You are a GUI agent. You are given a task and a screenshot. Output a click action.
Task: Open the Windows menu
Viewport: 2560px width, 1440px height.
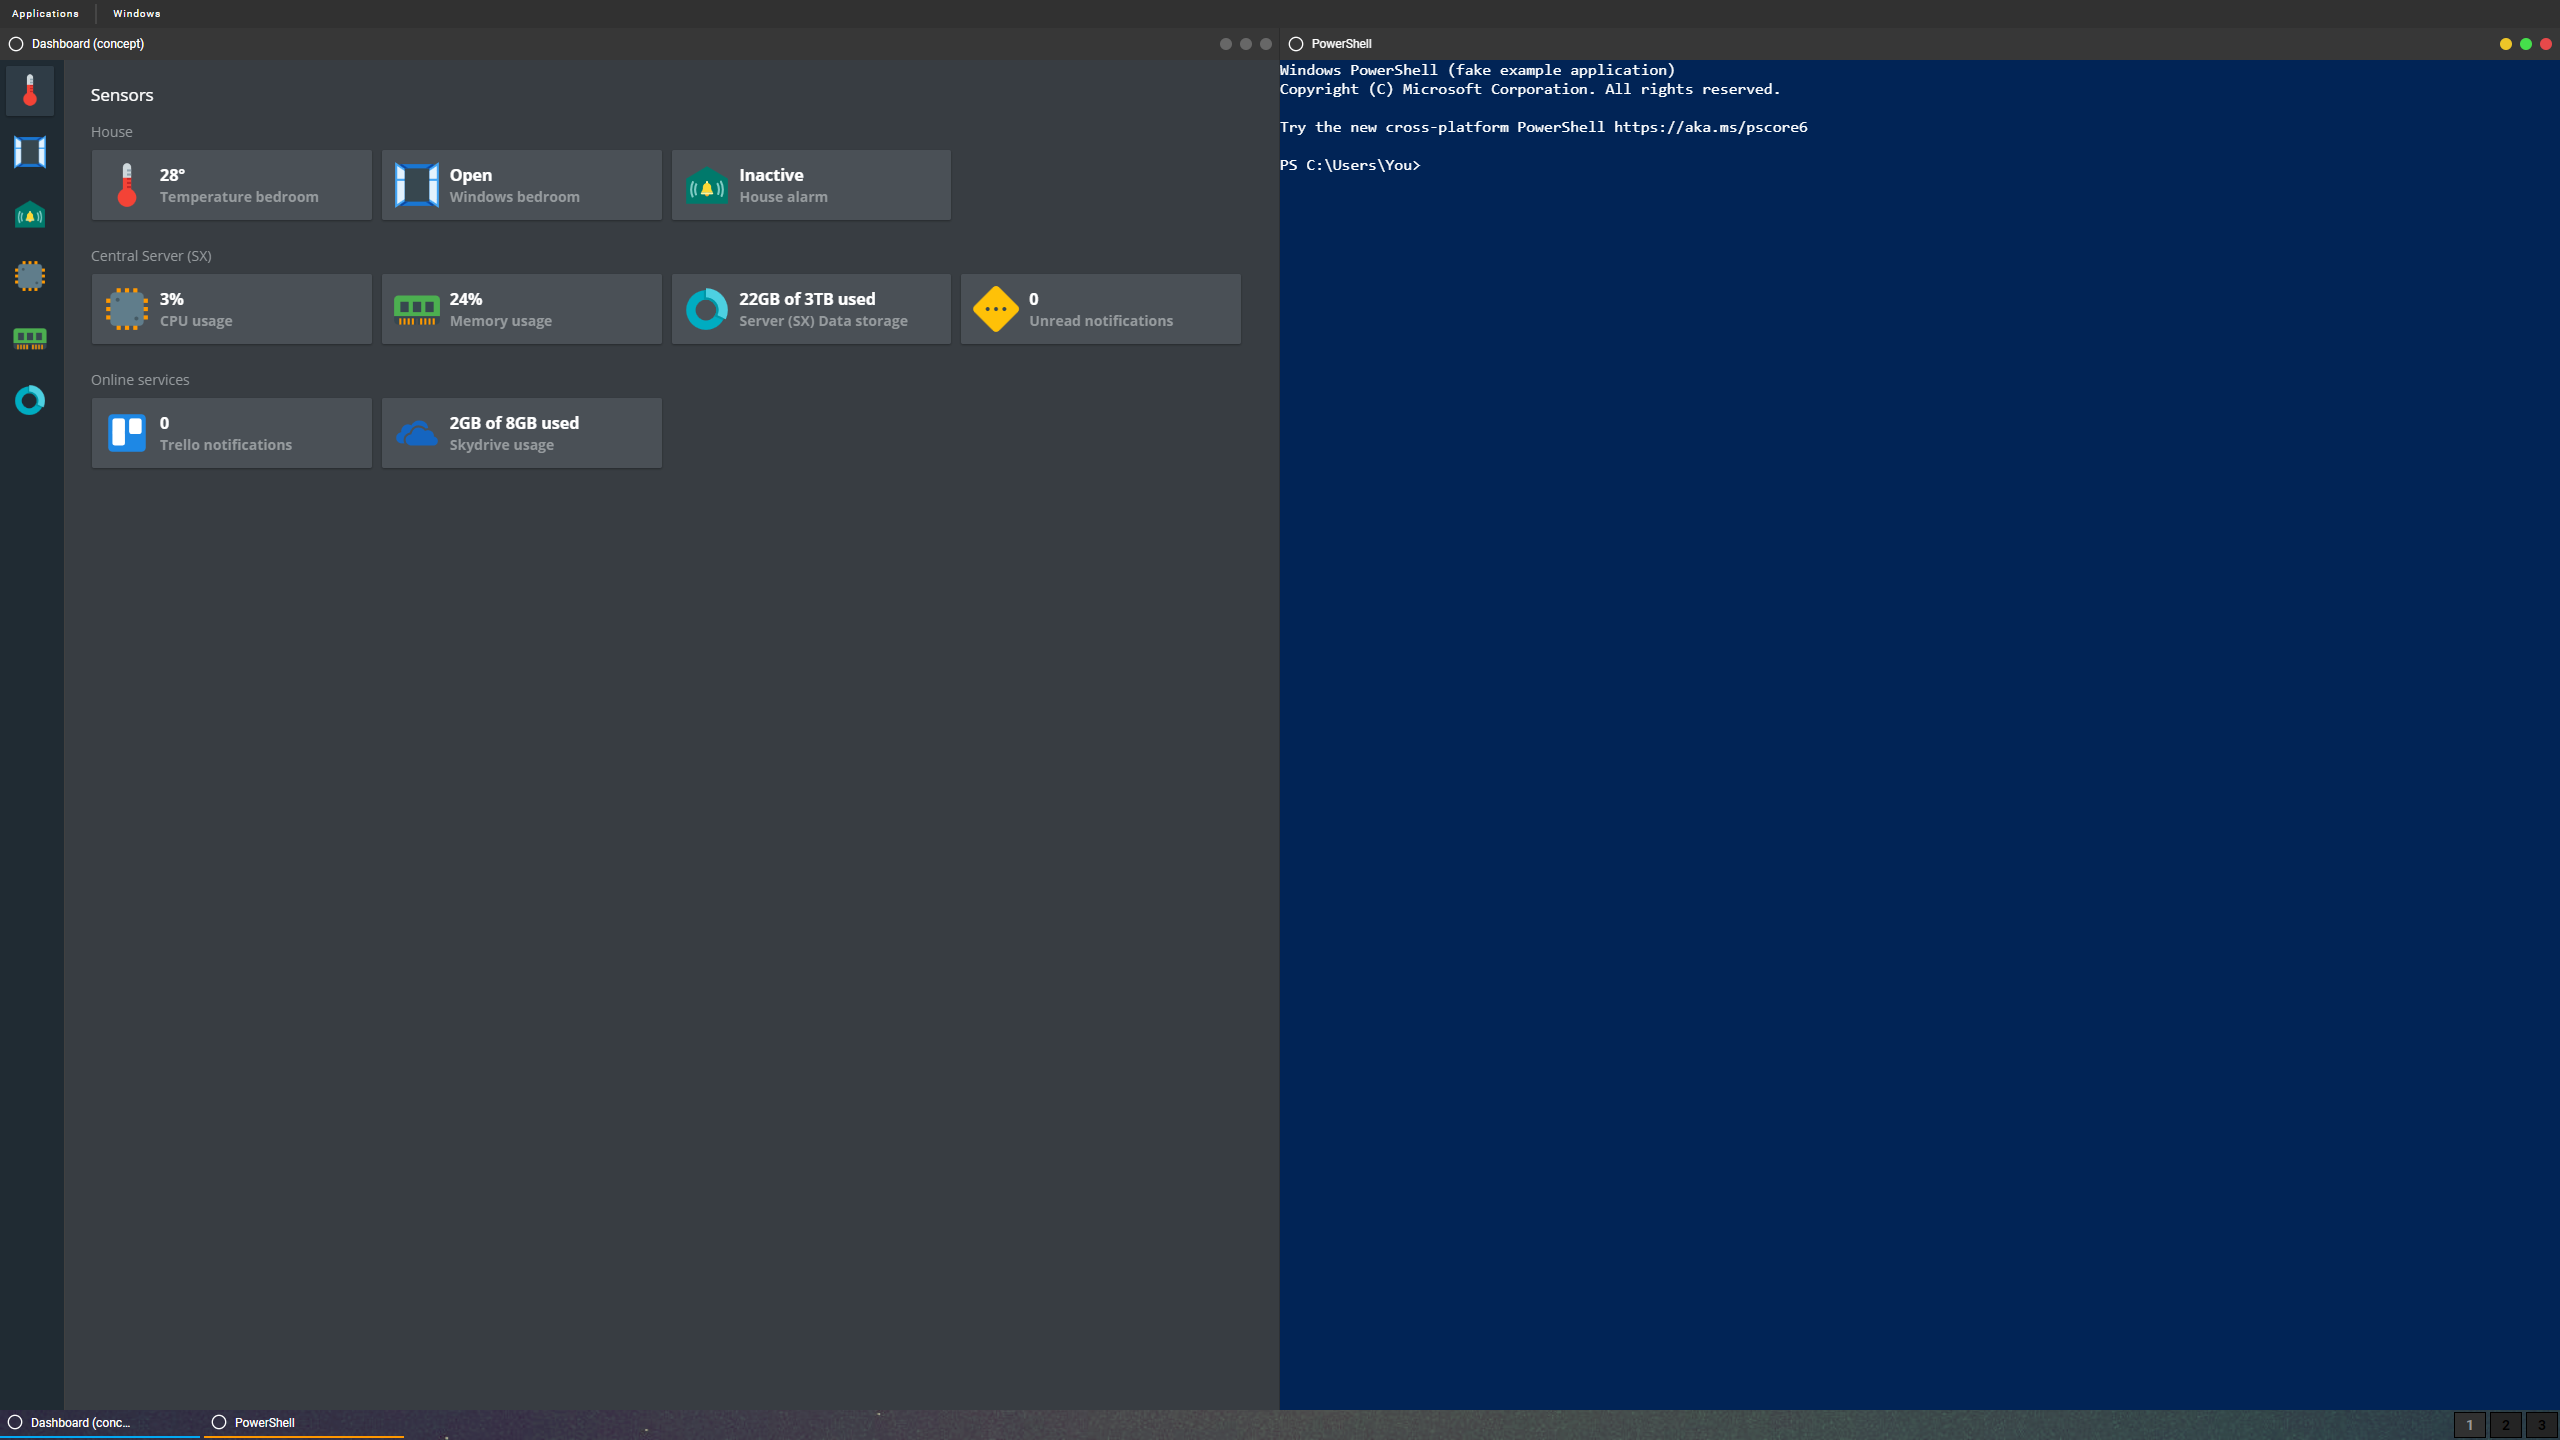(x=136, y=13)
